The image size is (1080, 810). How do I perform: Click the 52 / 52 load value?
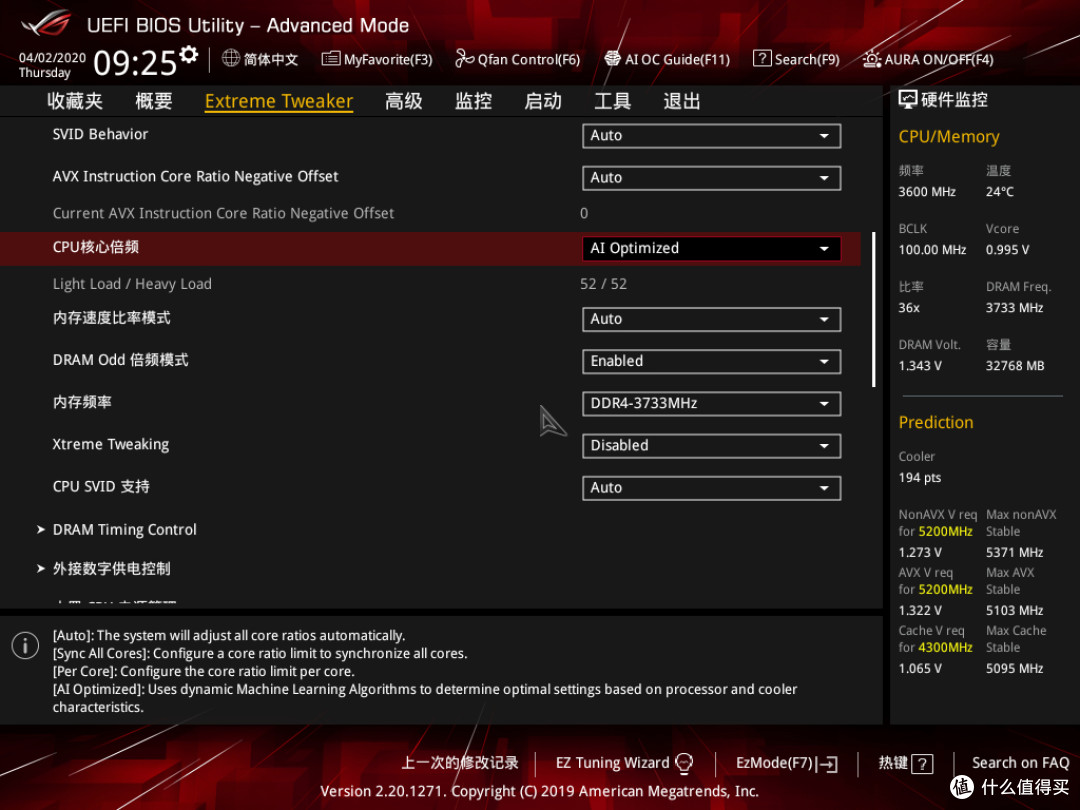(603, 284)
